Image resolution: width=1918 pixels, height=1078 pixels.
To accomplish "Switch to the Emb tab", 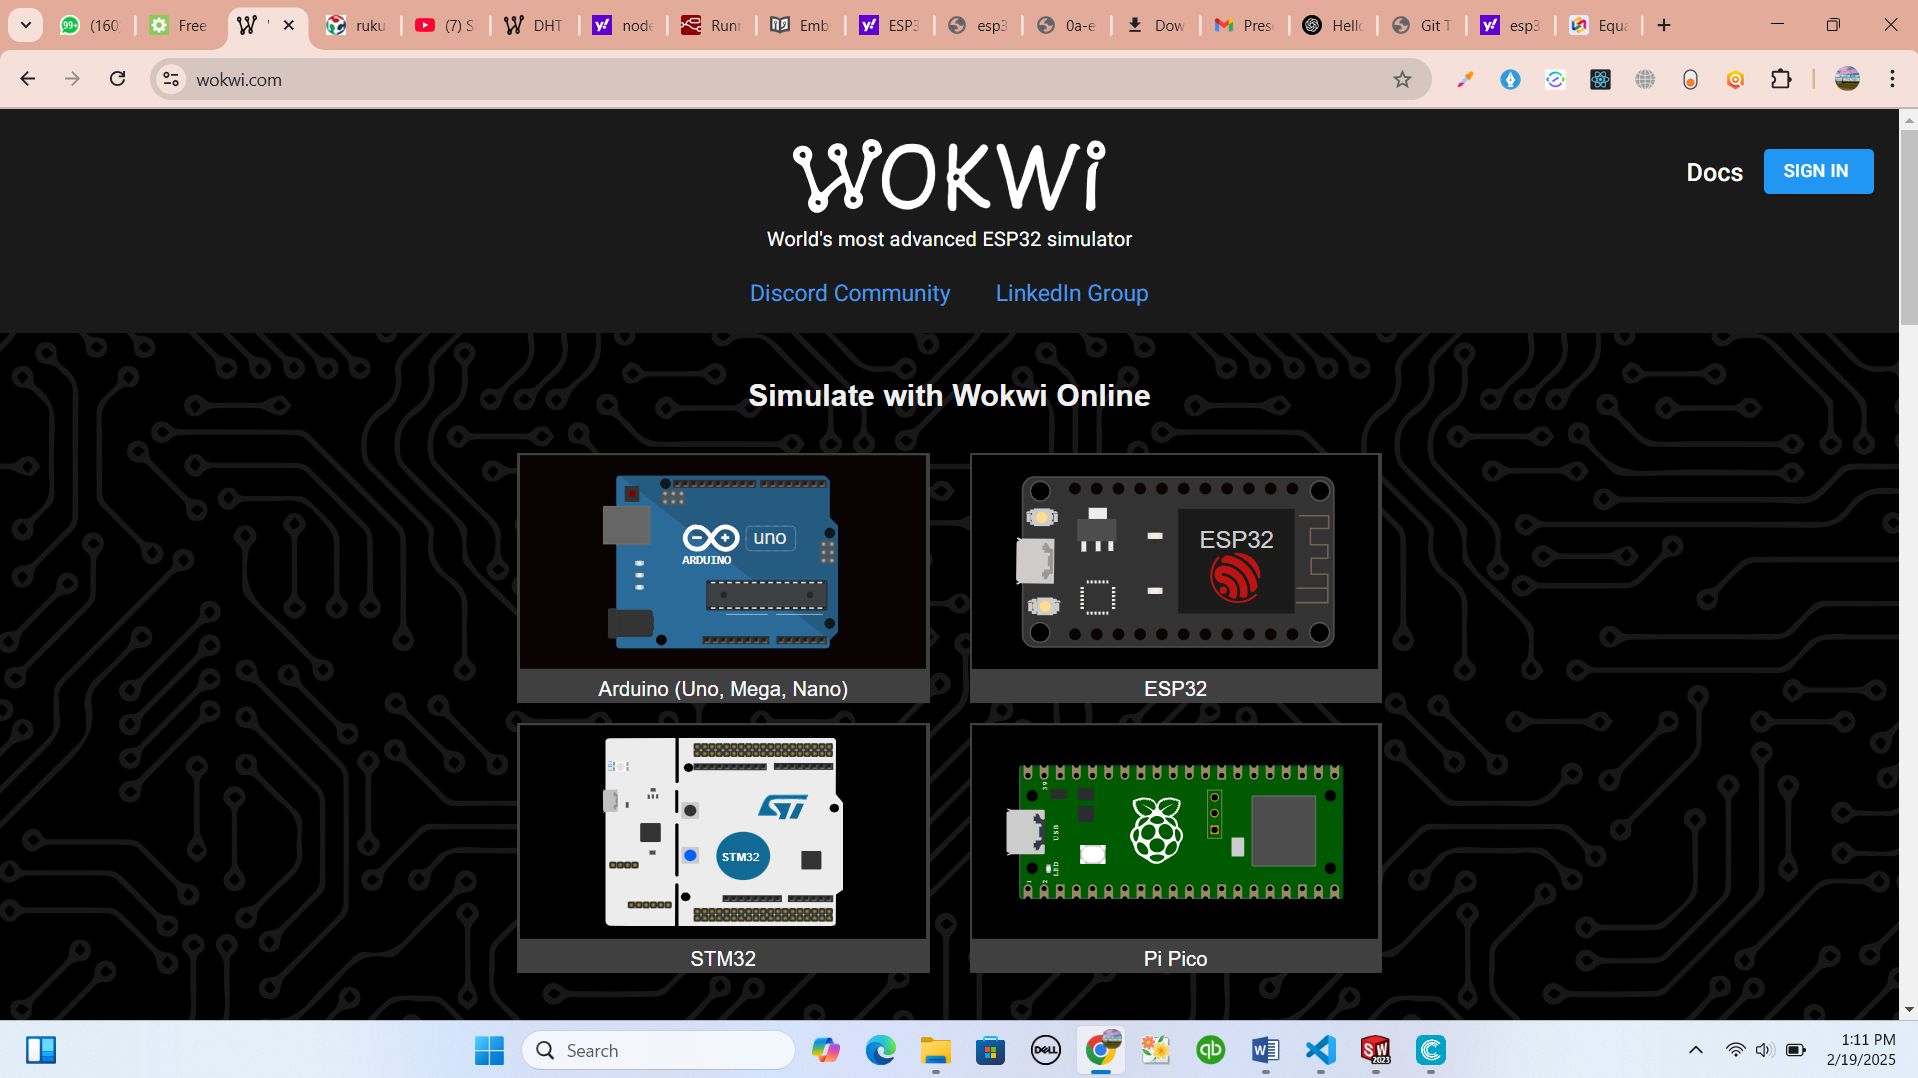I will [802, 25].
